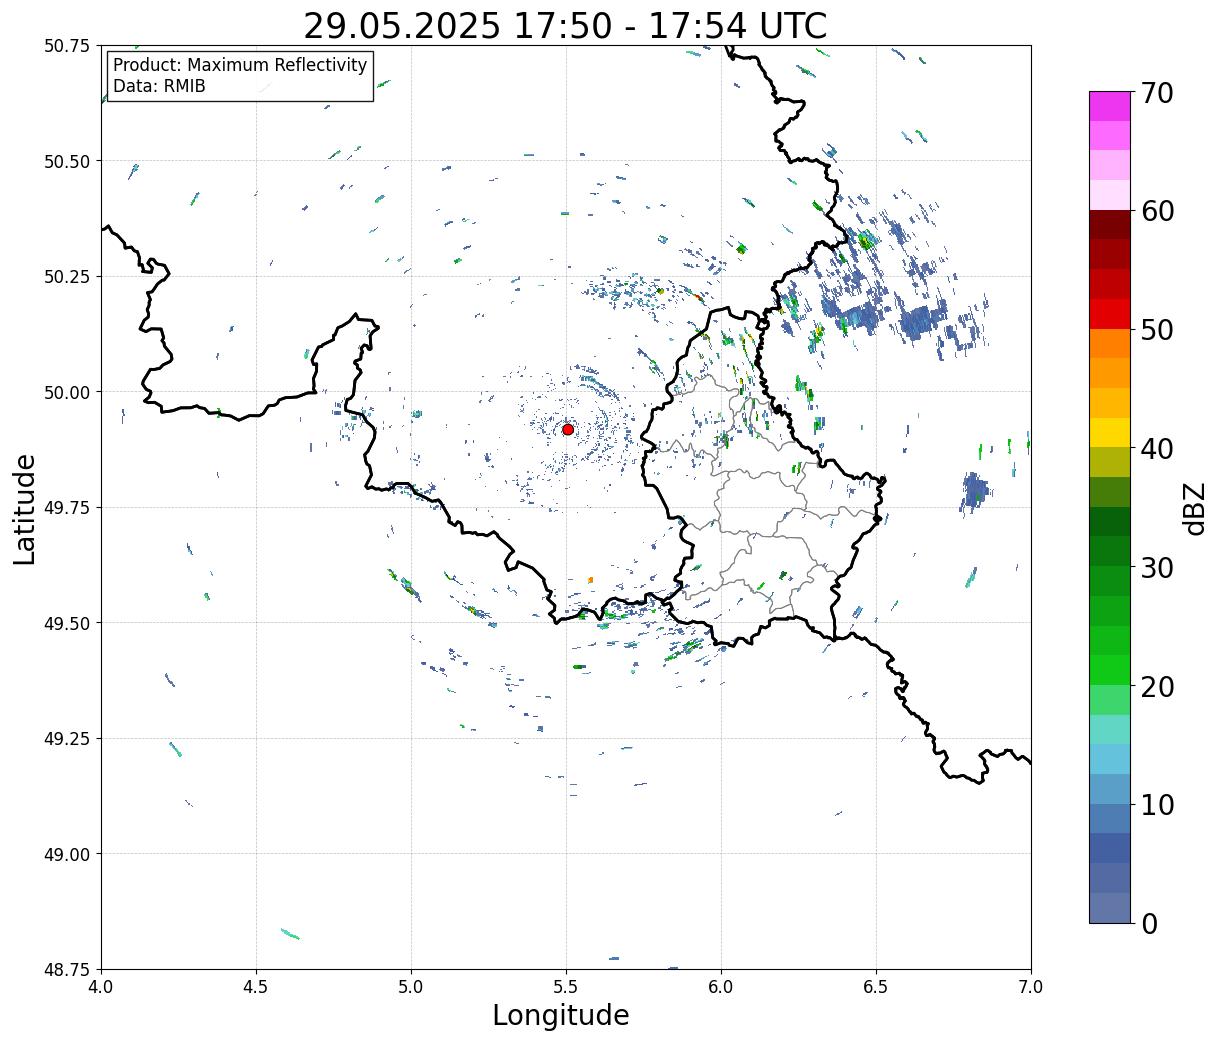Viewport: 1219px width, 1040px height.
Task: Click the red radar location marker
Action: click(x=568, y=429)
